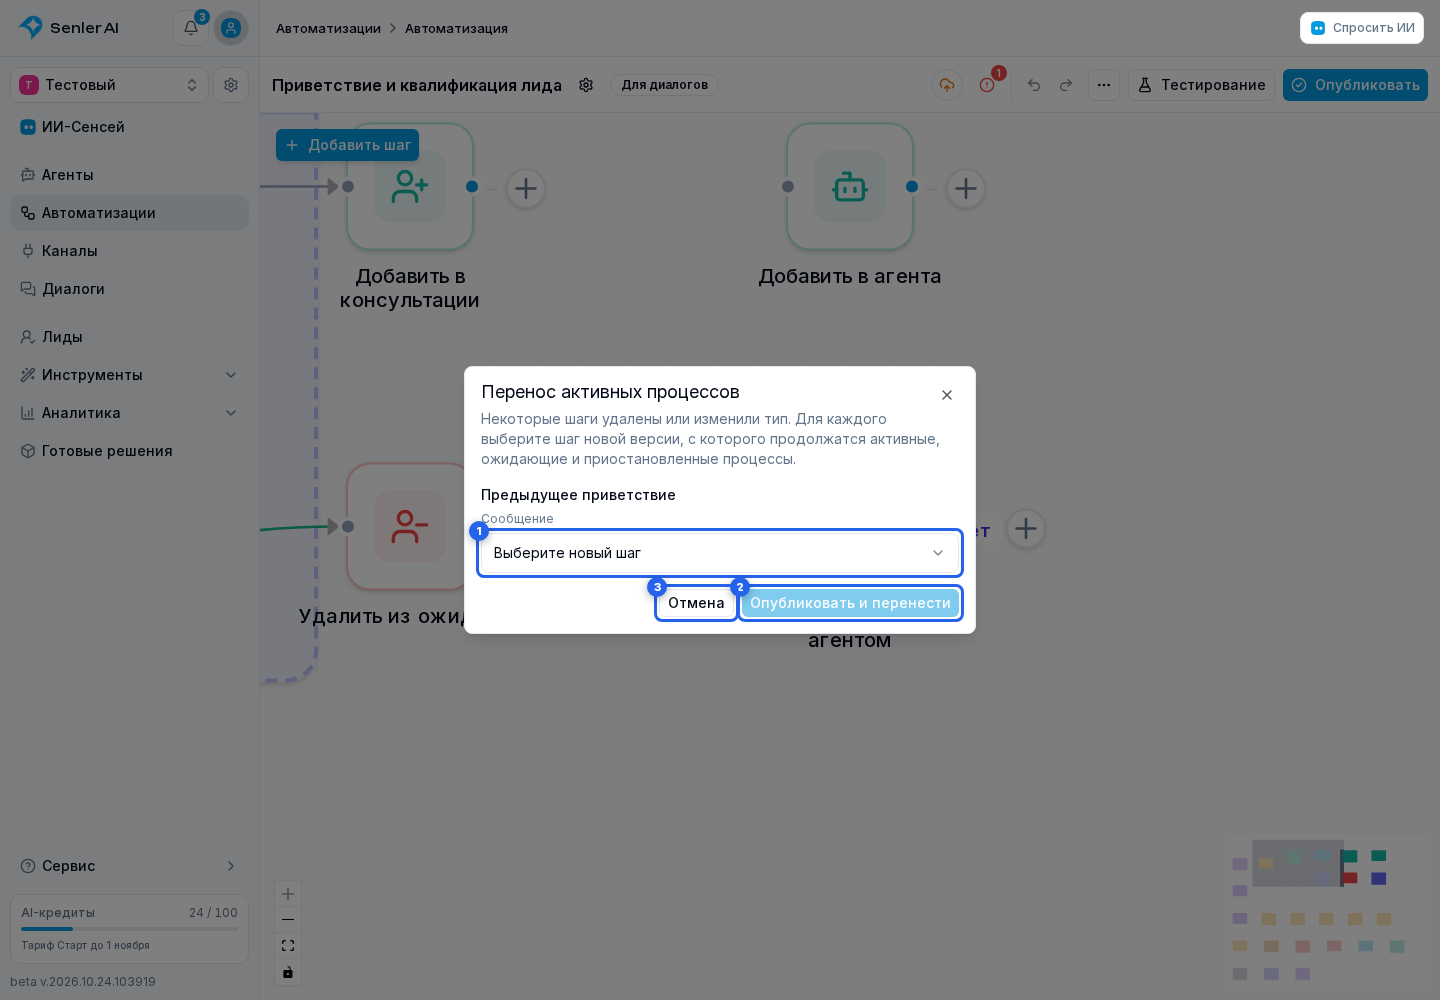Click the Автоматизации breadcrumb link
The height and width of the screenshot is (1000, 1440).
pos(328,28)
